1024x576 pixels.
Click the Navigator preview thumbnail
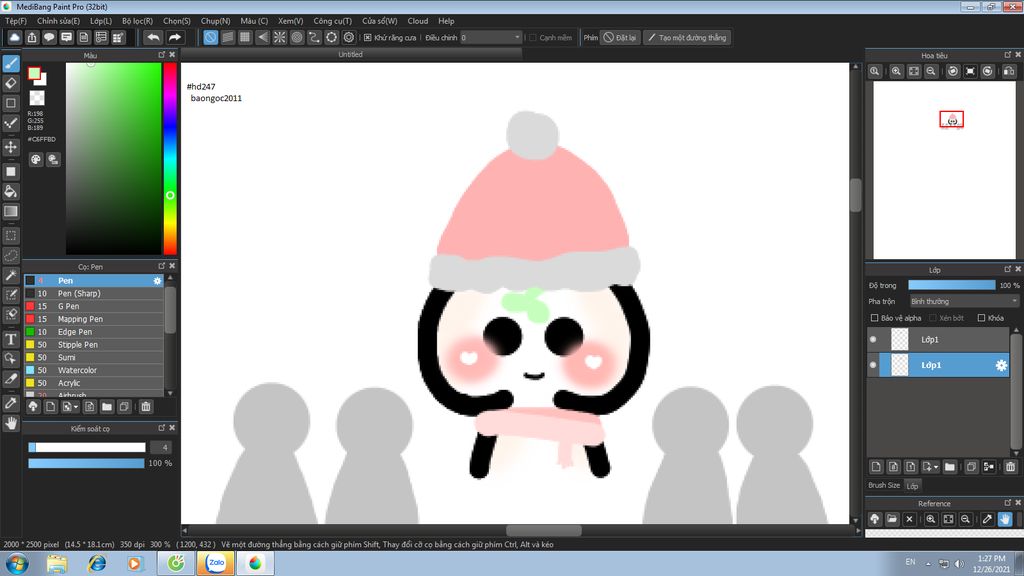click(x=944, y=170)
